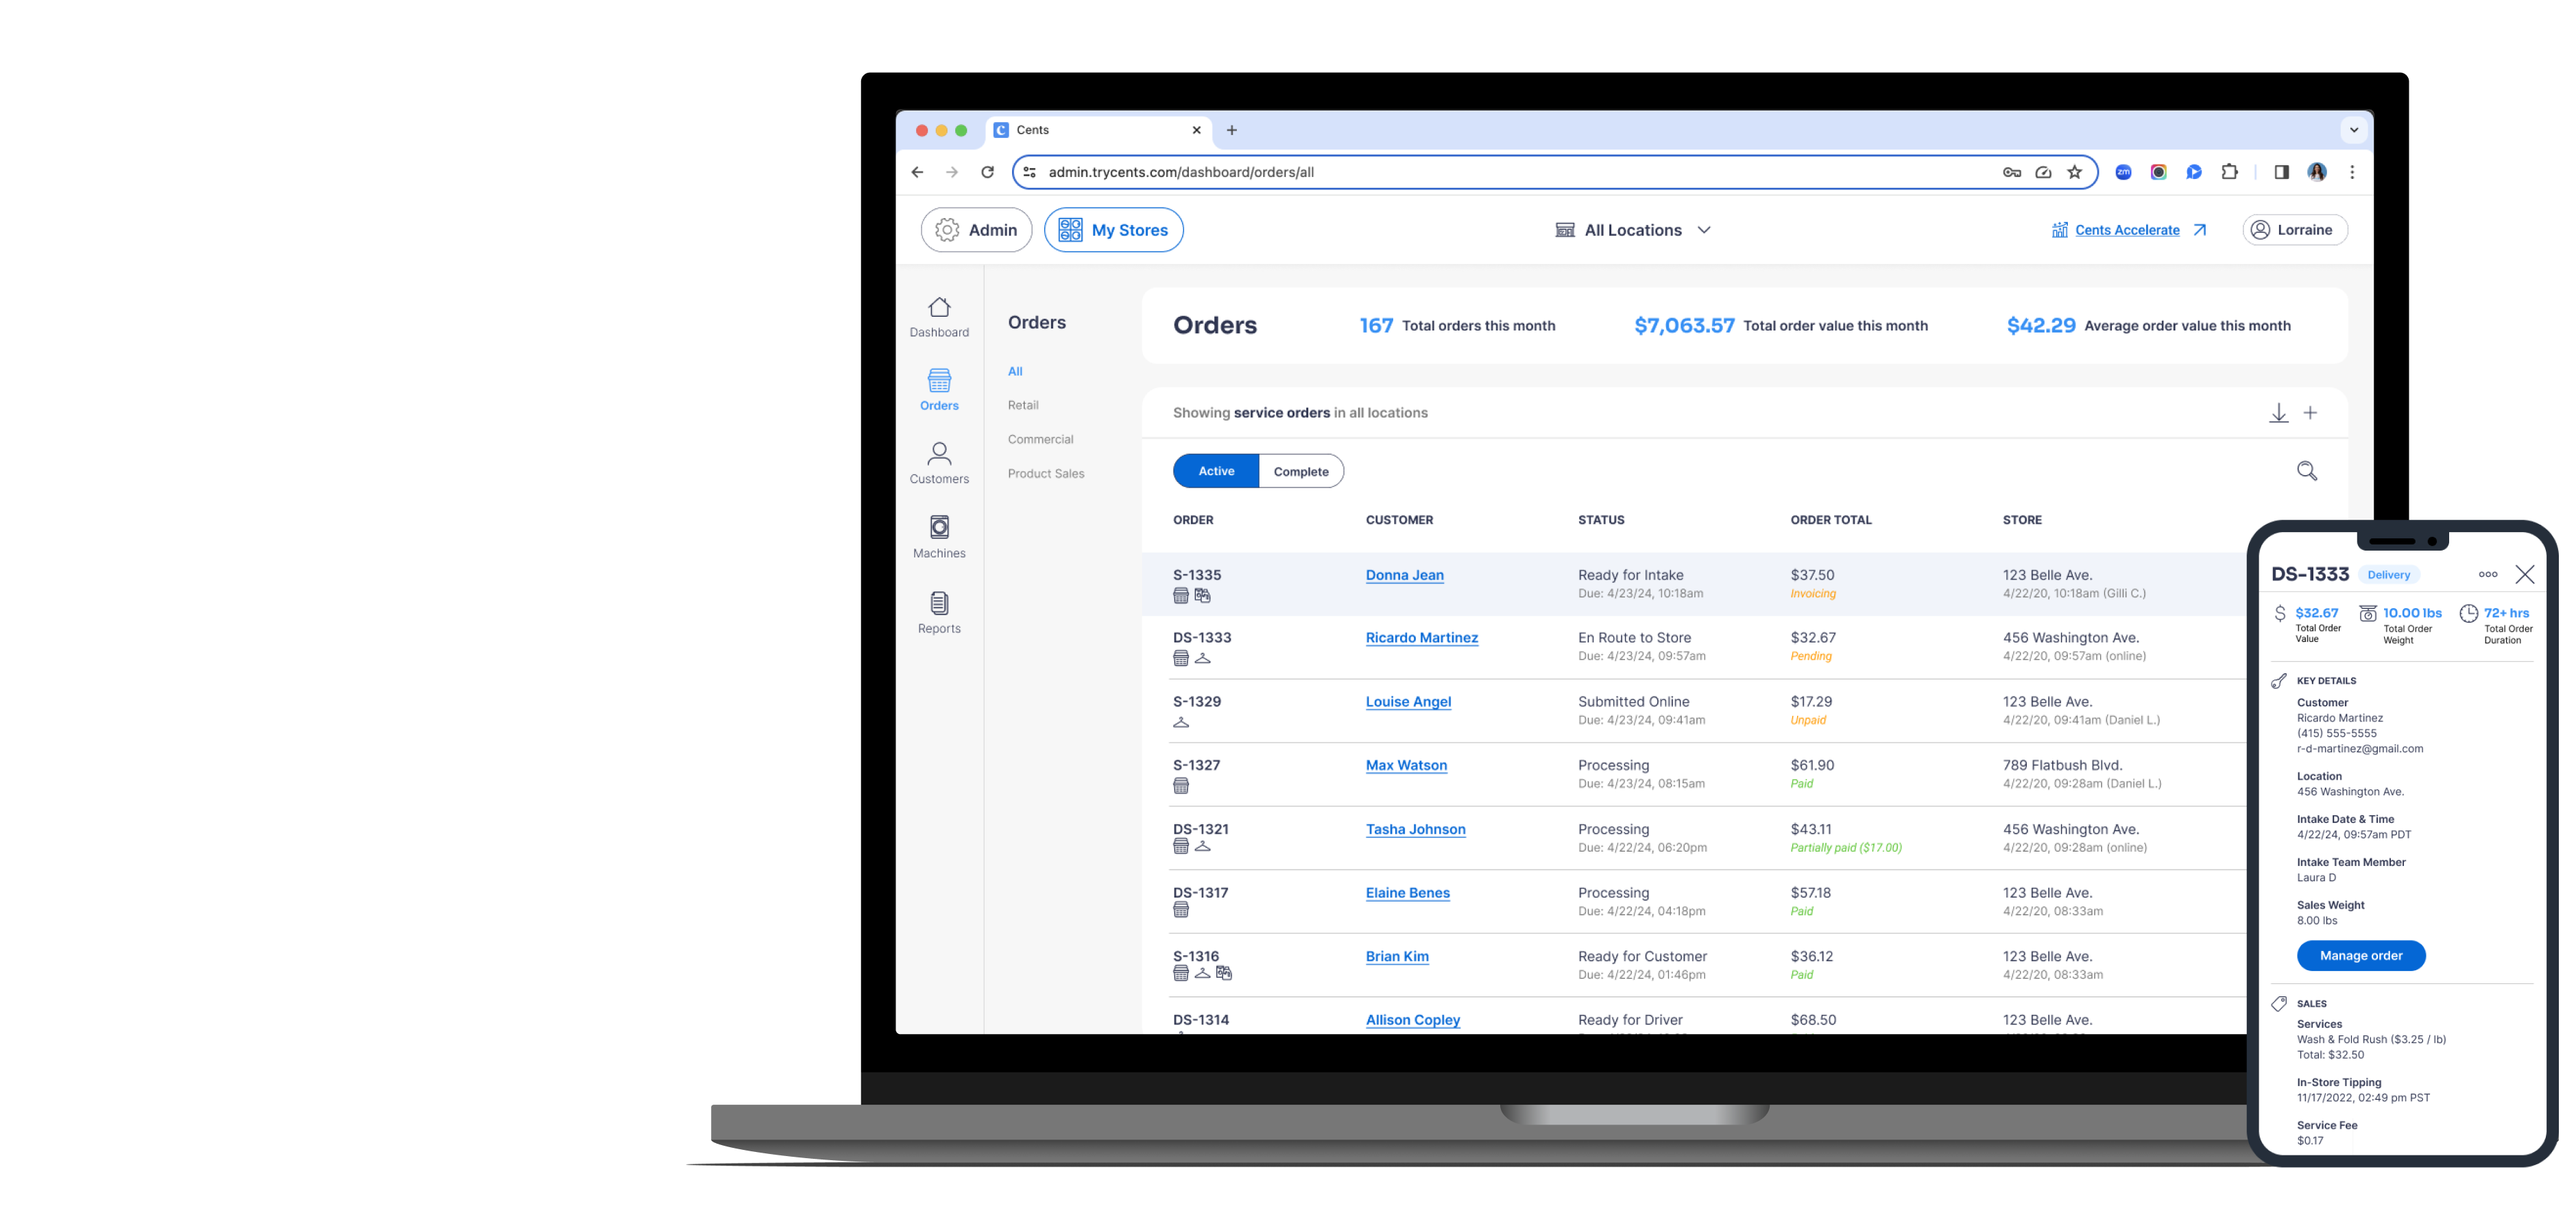The height and width of the screenshot is (1213, 2576).
Task: Click the Orders sidebar icon
Action: [x=937, y=388]
